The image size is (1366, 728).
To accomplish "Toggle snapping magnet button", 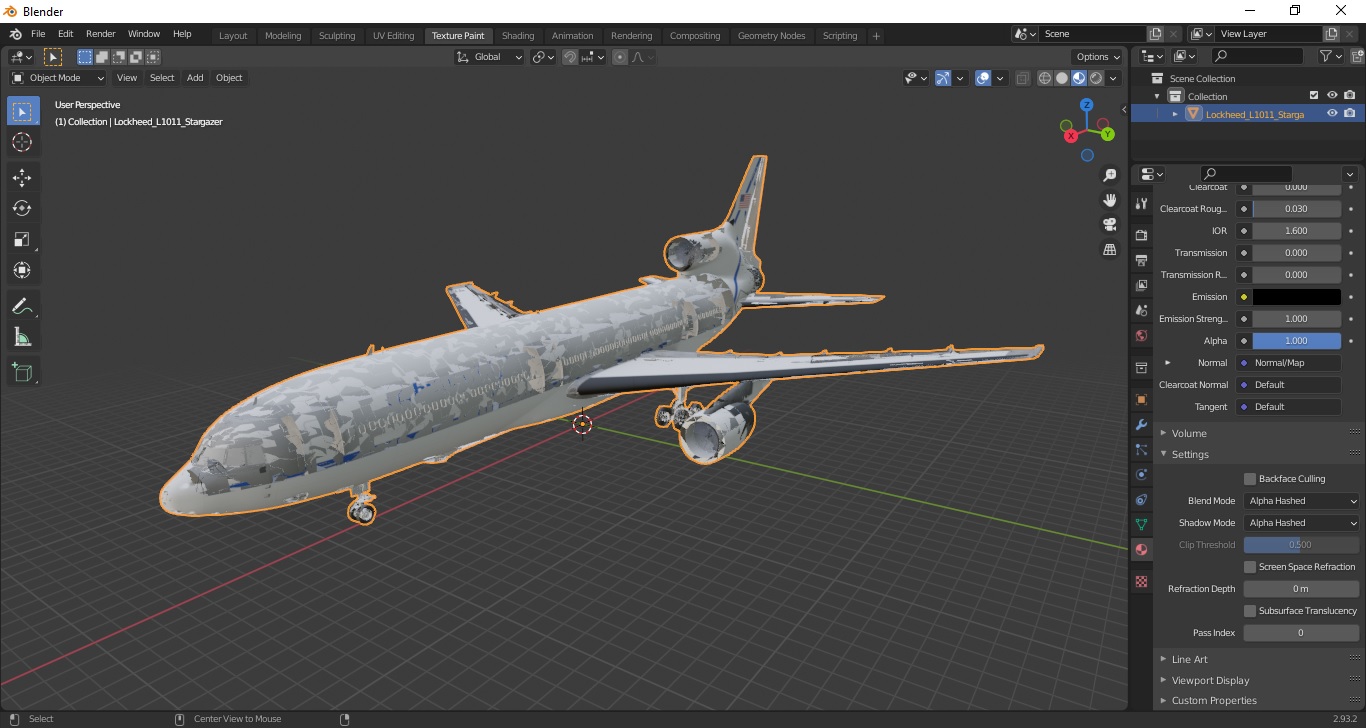I will [x=570, y=57].
